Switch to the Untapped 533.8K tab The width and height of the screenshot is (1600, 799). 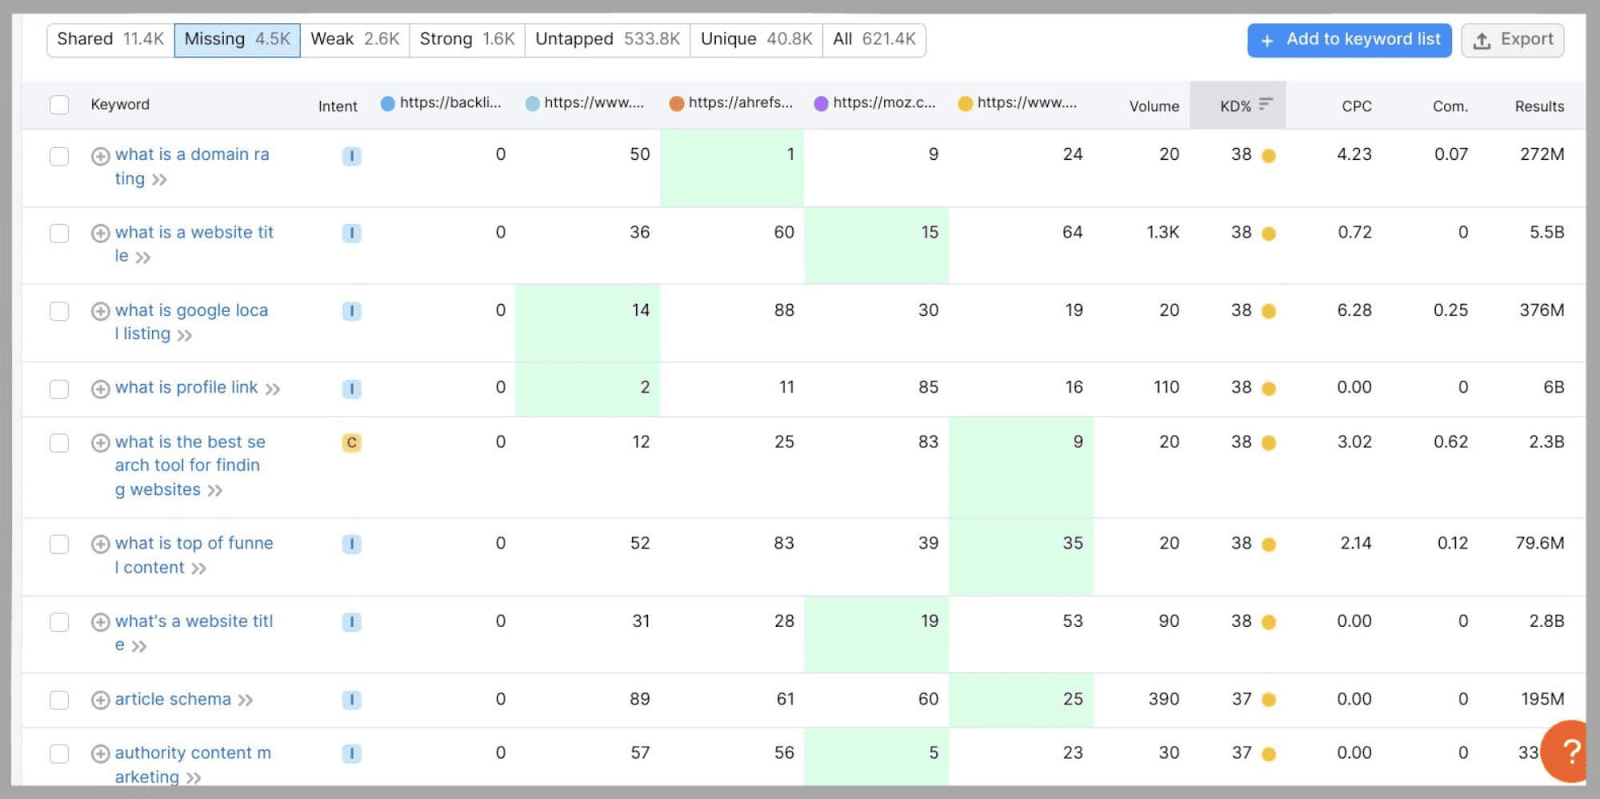(x=607, y=39)
